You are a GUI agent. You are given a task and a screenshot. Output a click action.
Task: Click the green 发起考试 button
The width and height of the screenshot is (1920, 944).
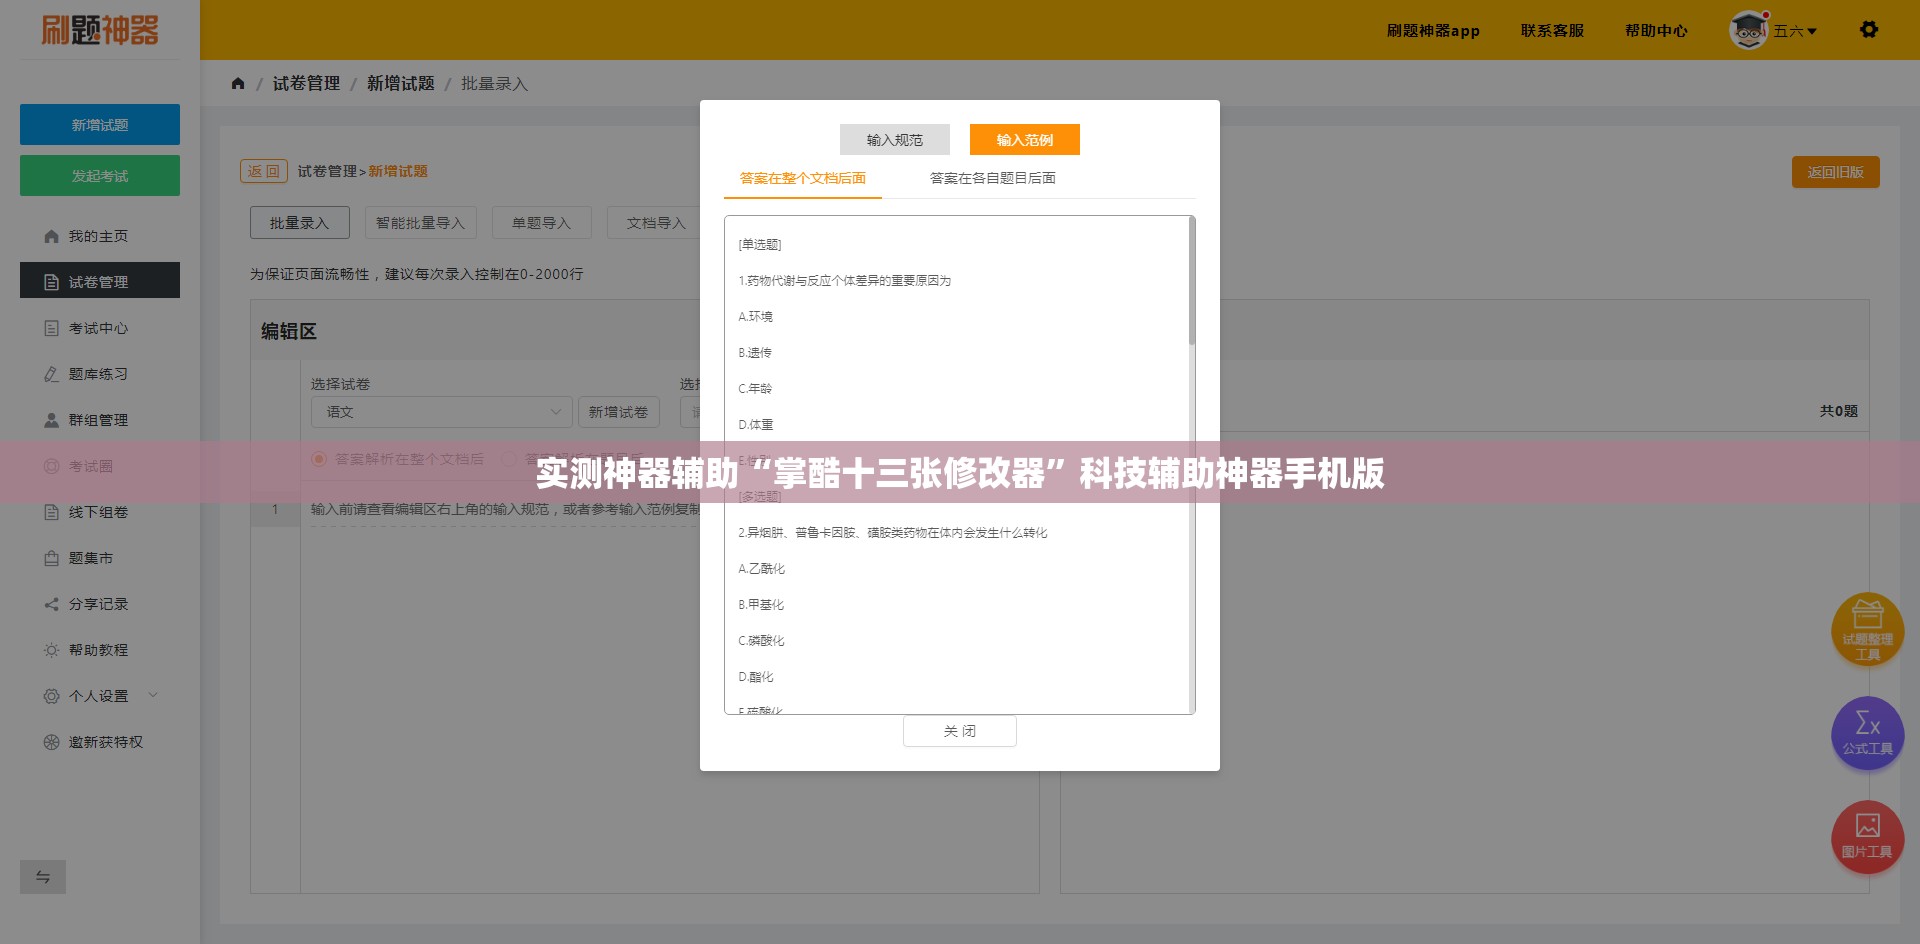(100, 176)
